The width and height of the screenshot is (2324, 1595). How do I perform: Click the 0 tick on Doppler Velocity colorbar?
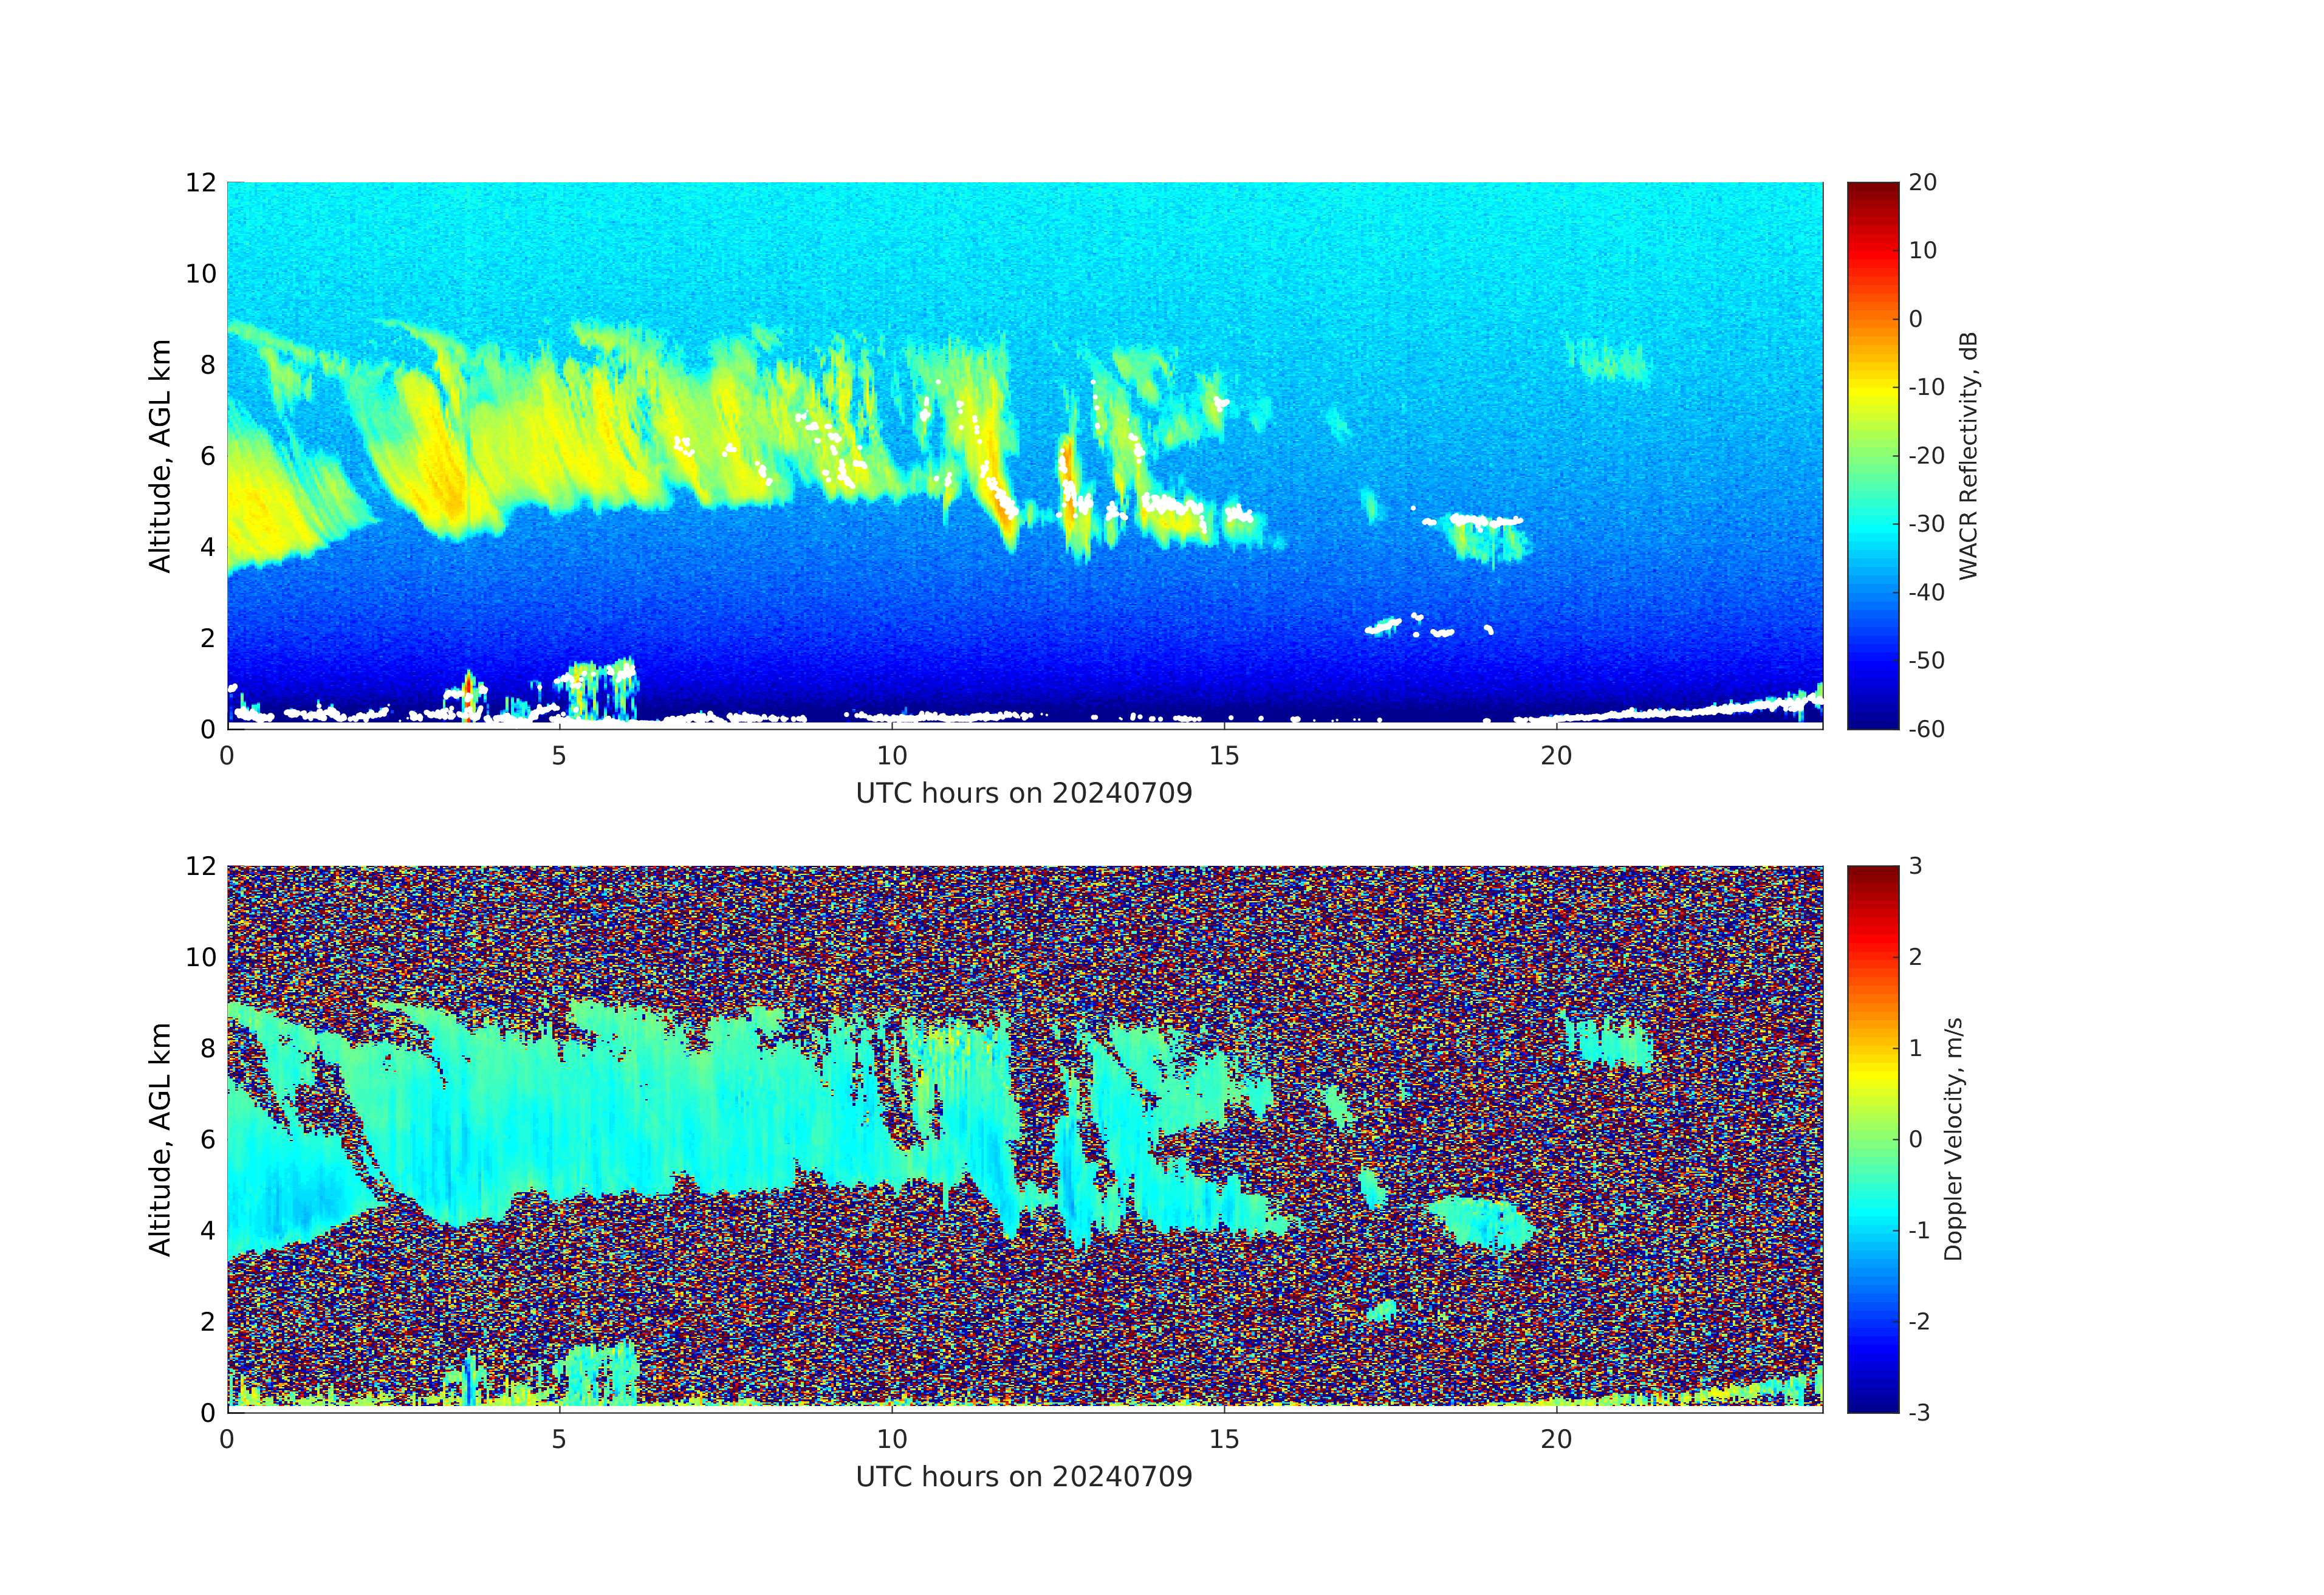pos(1915,1139)
